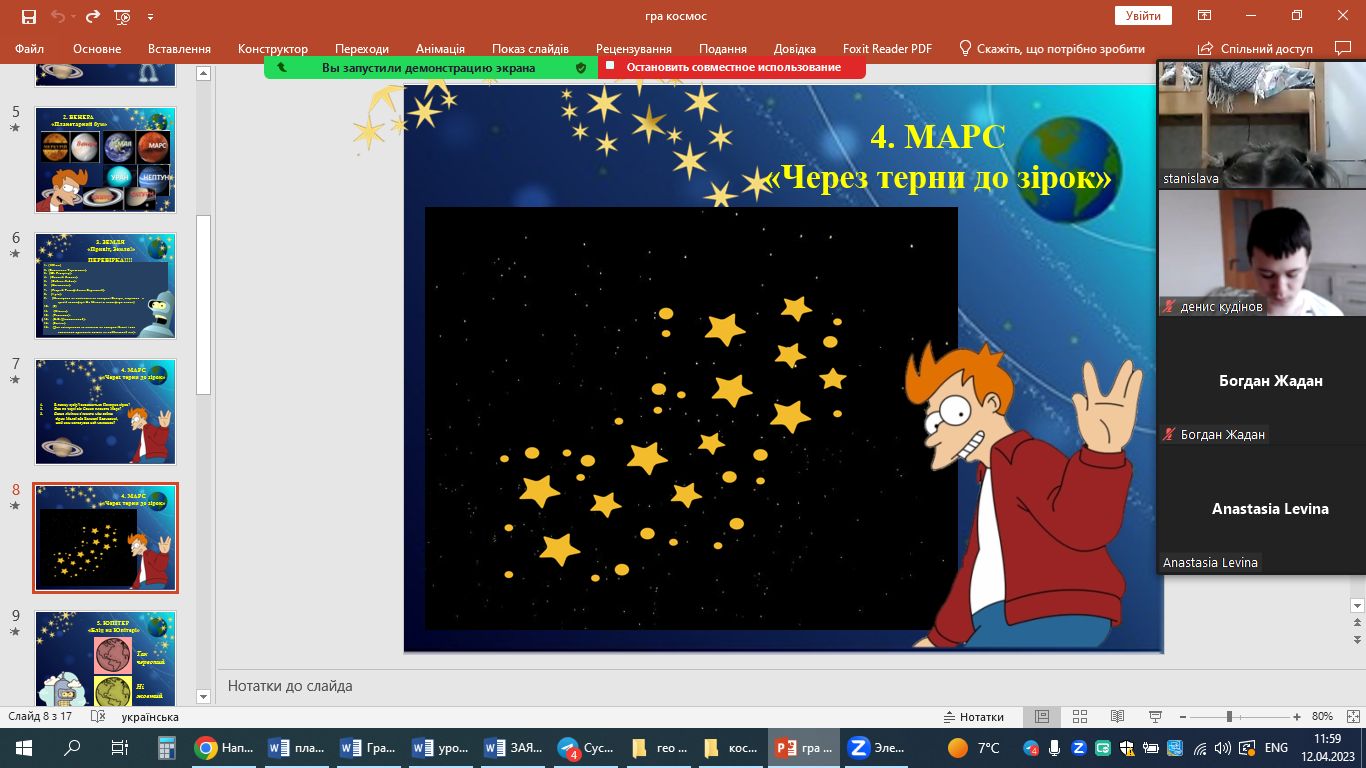Click the microphone icon in system tray
The width and height of the screenshot is (1366, 768).
[x=1054, y=747]
